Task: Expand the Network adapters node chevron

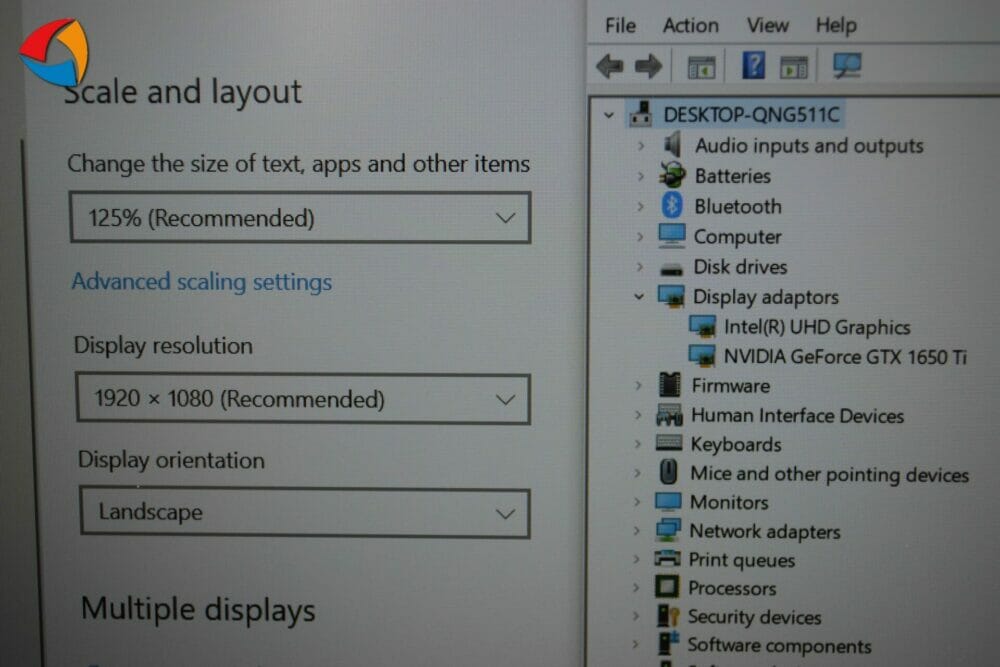Action: [636, 531]
